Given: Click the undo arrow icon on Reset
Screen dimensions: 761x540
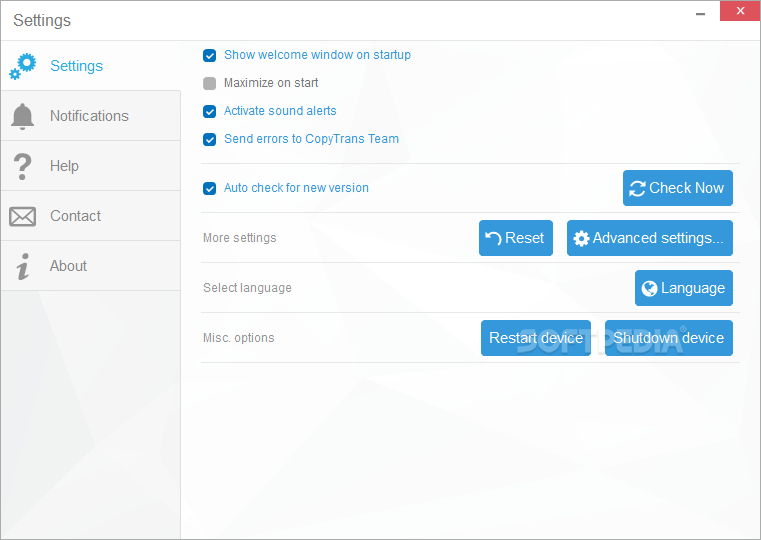Looking at the screenshot, I should point(493,238).
